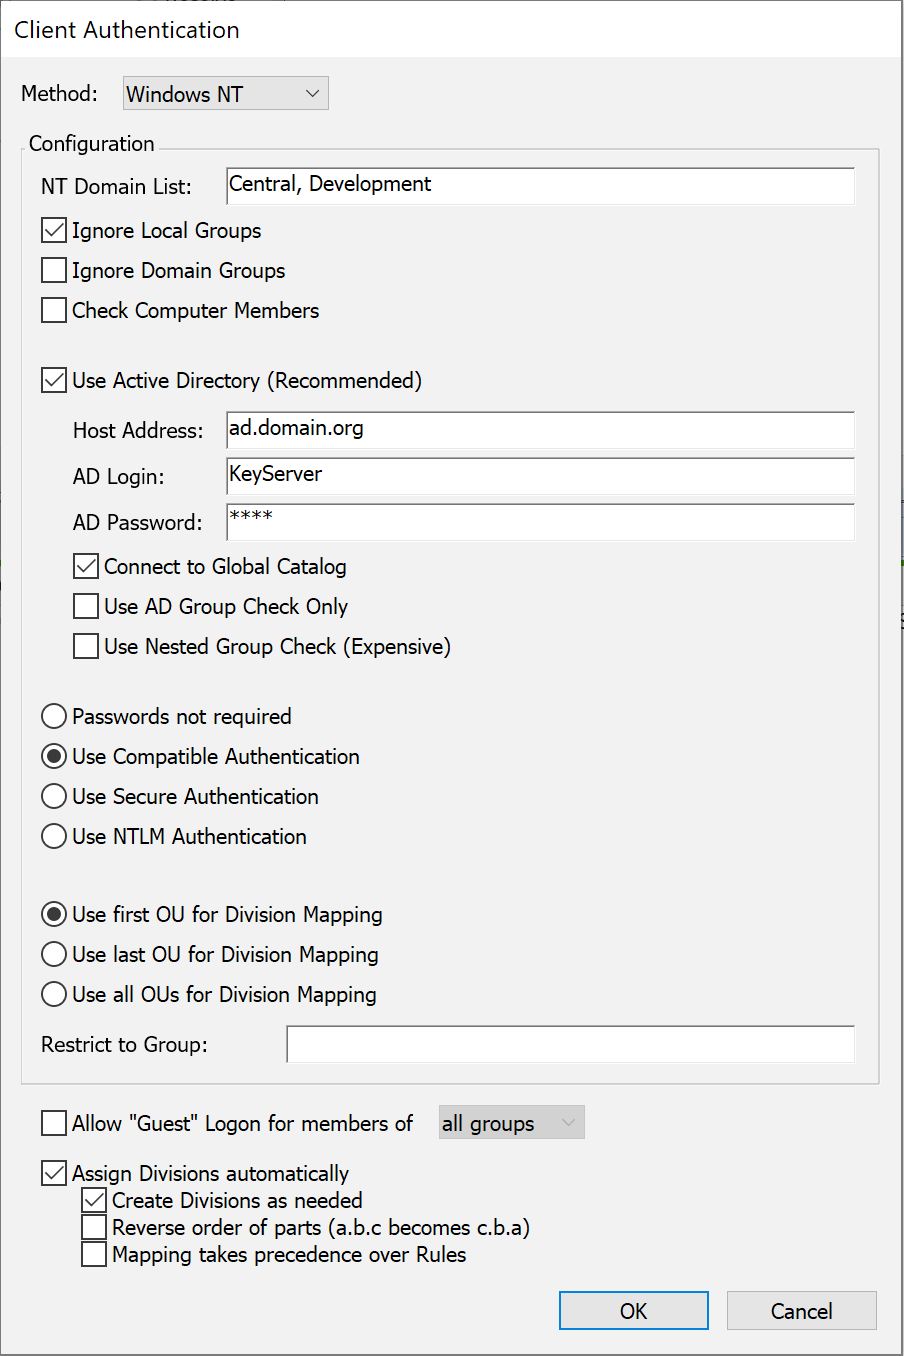
Task: Open the Method dropdown showing Windows NT
Action: coord(226,94)
